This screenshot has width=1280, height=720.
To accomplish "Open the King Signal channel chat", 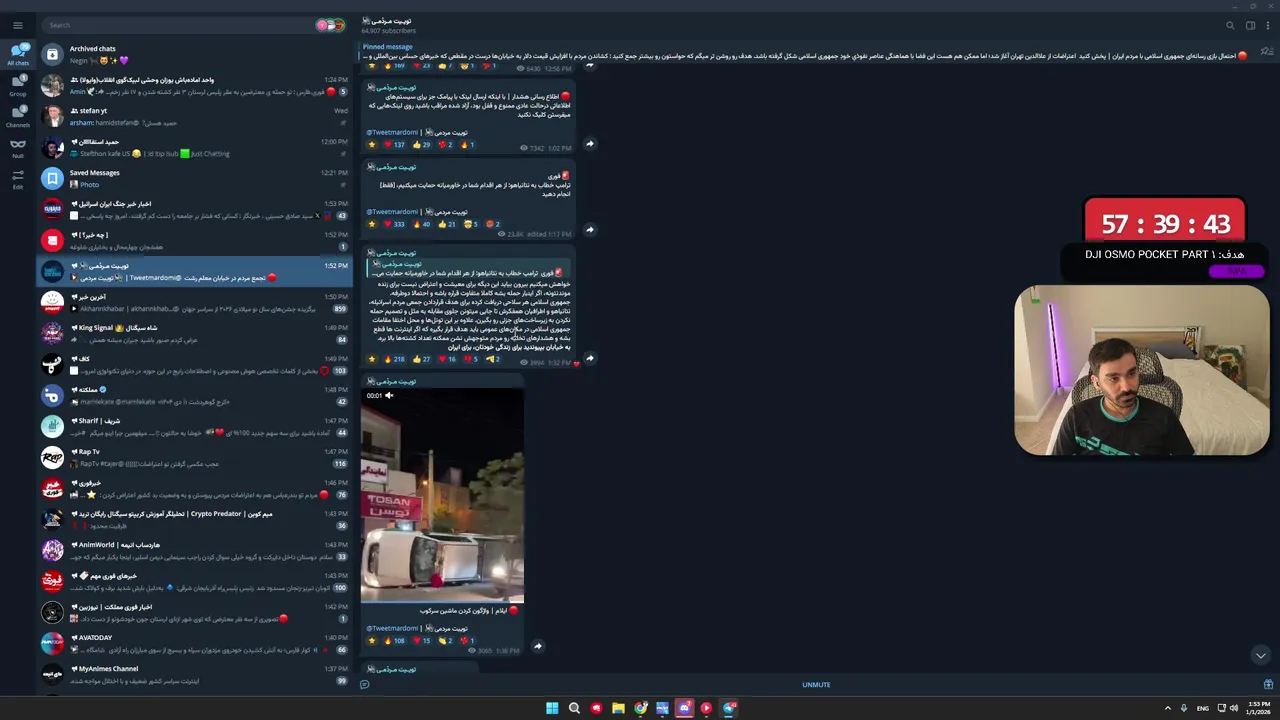I will tap(195, 333).
